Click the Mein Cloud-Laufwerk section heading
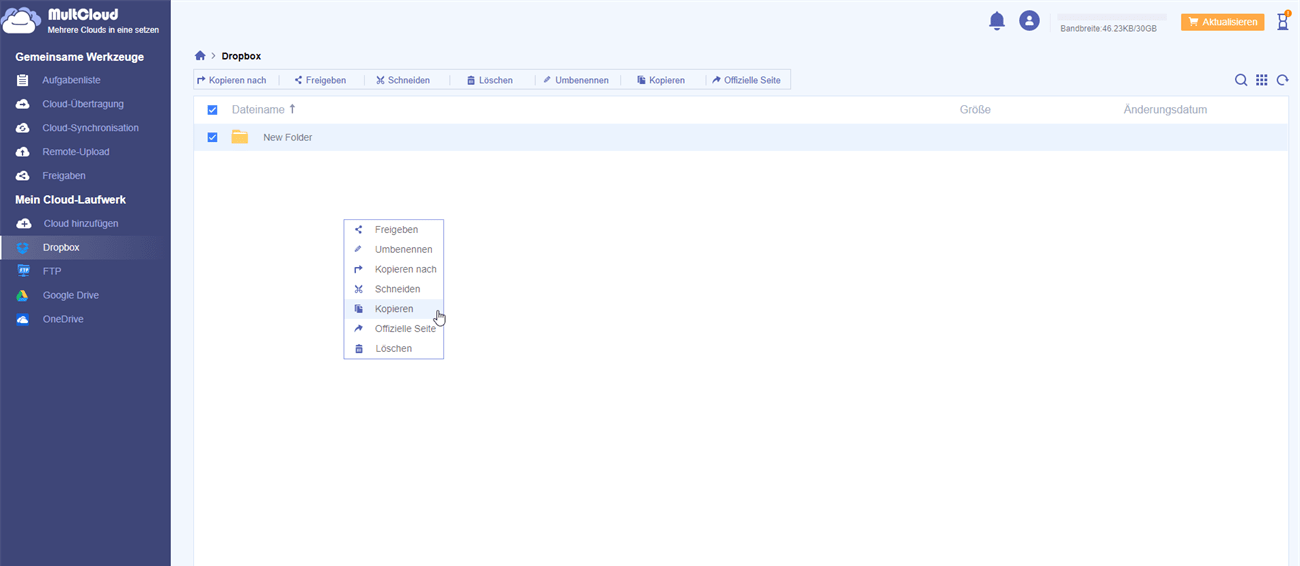The height and width of the screenshot is (566, 1300). click(x=70, y=200)
